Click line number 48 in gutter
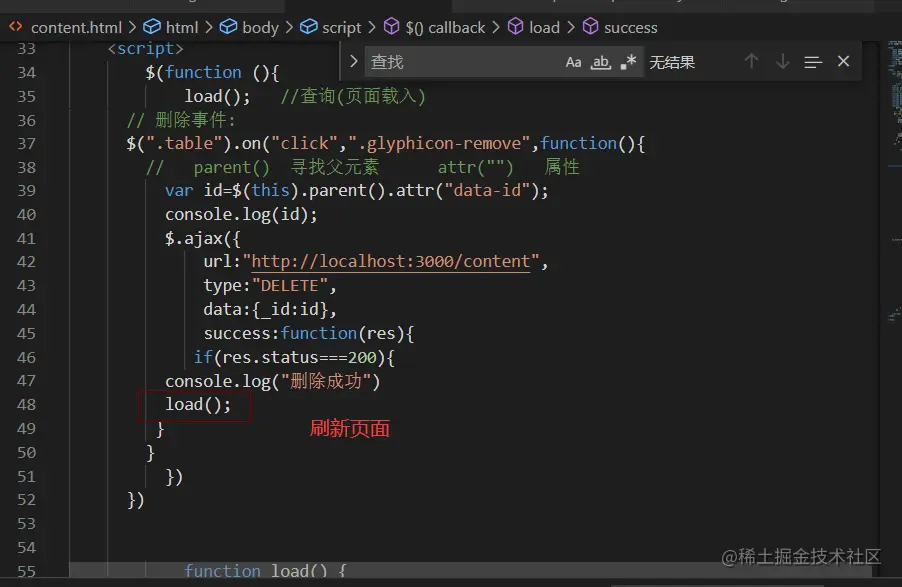Image resolution: width=902 pixels, height=587 pixels. coord(26,405)
